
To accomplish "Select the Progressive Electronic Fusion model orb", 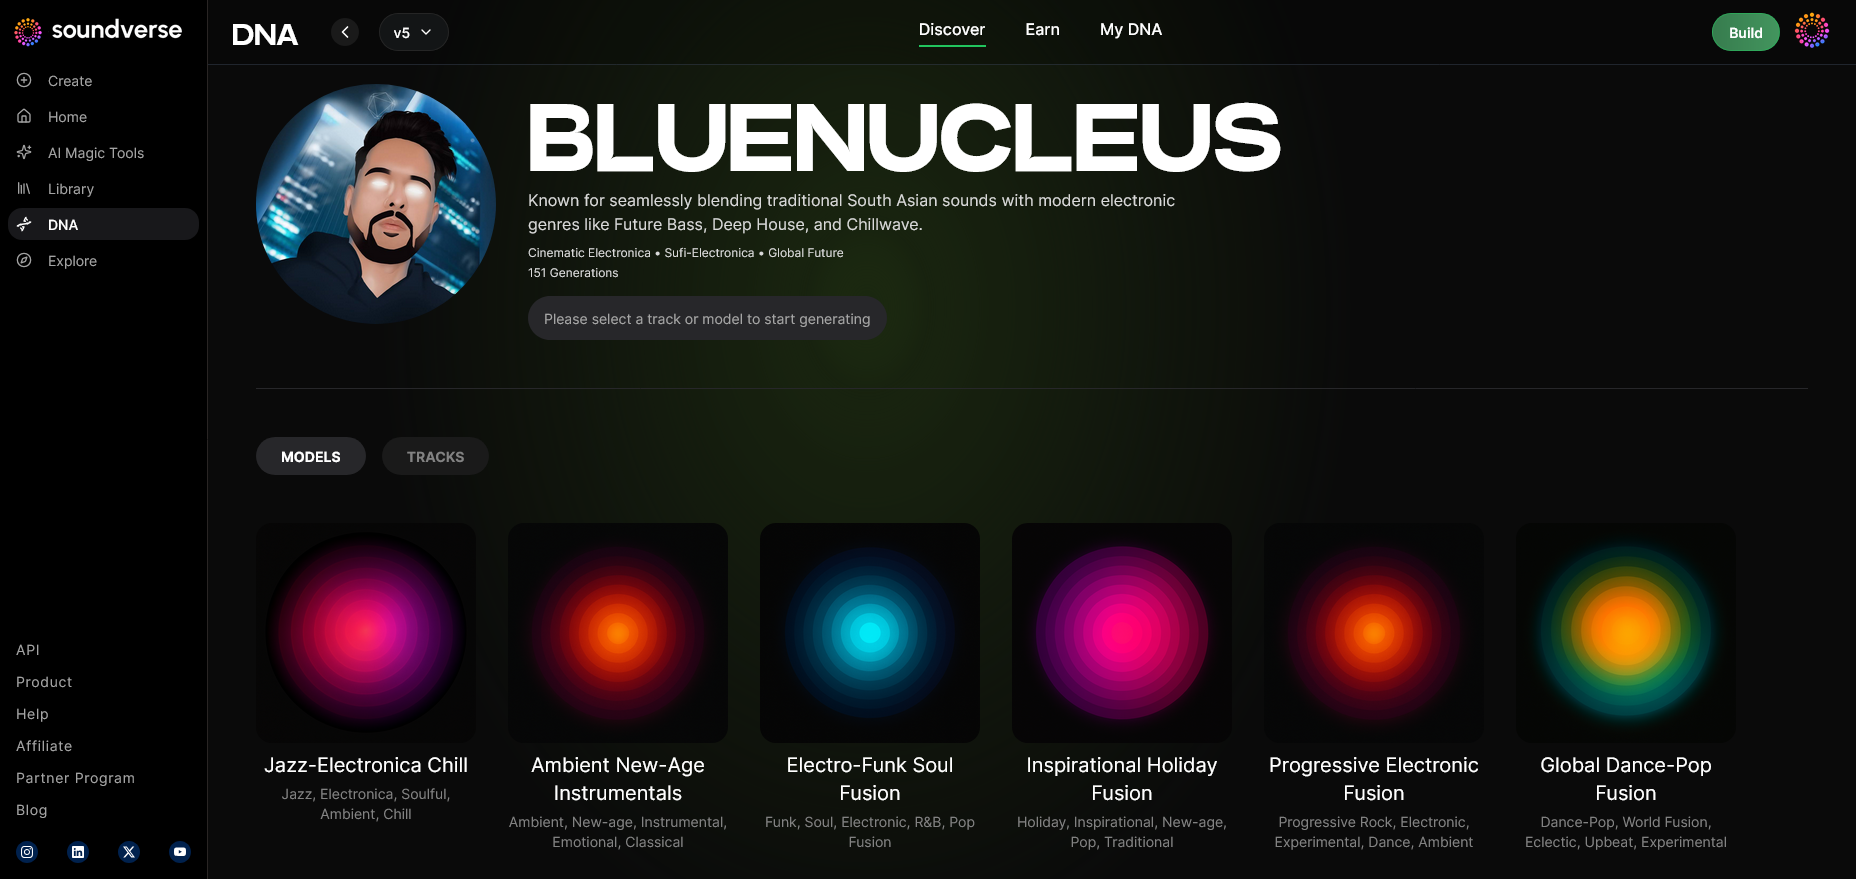I will click(x=1374, y=632).
